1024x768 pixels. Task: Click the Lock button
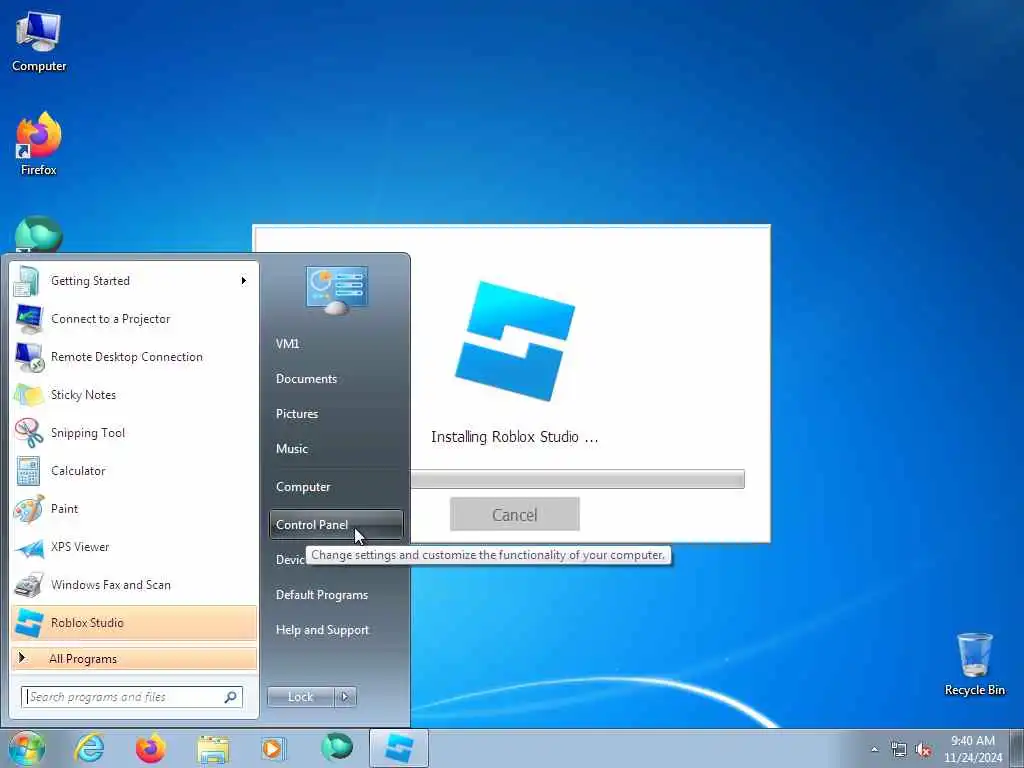point(301,697)
